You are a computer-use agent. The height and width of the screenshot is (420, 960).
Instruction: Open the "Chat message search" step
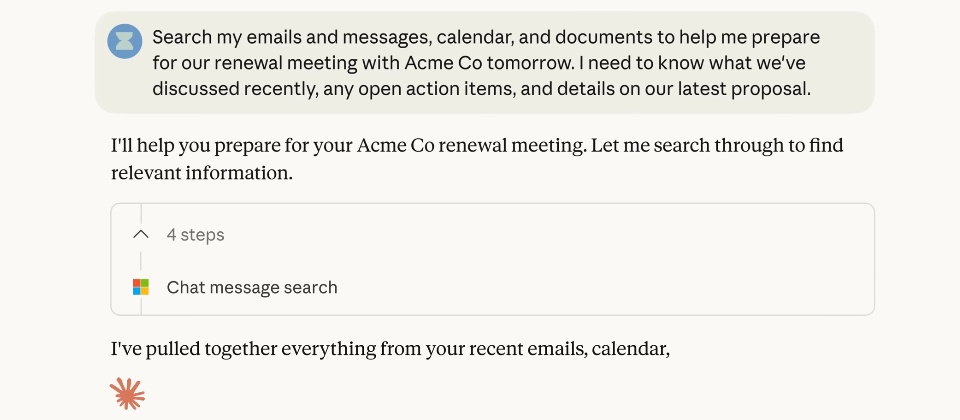252,287
